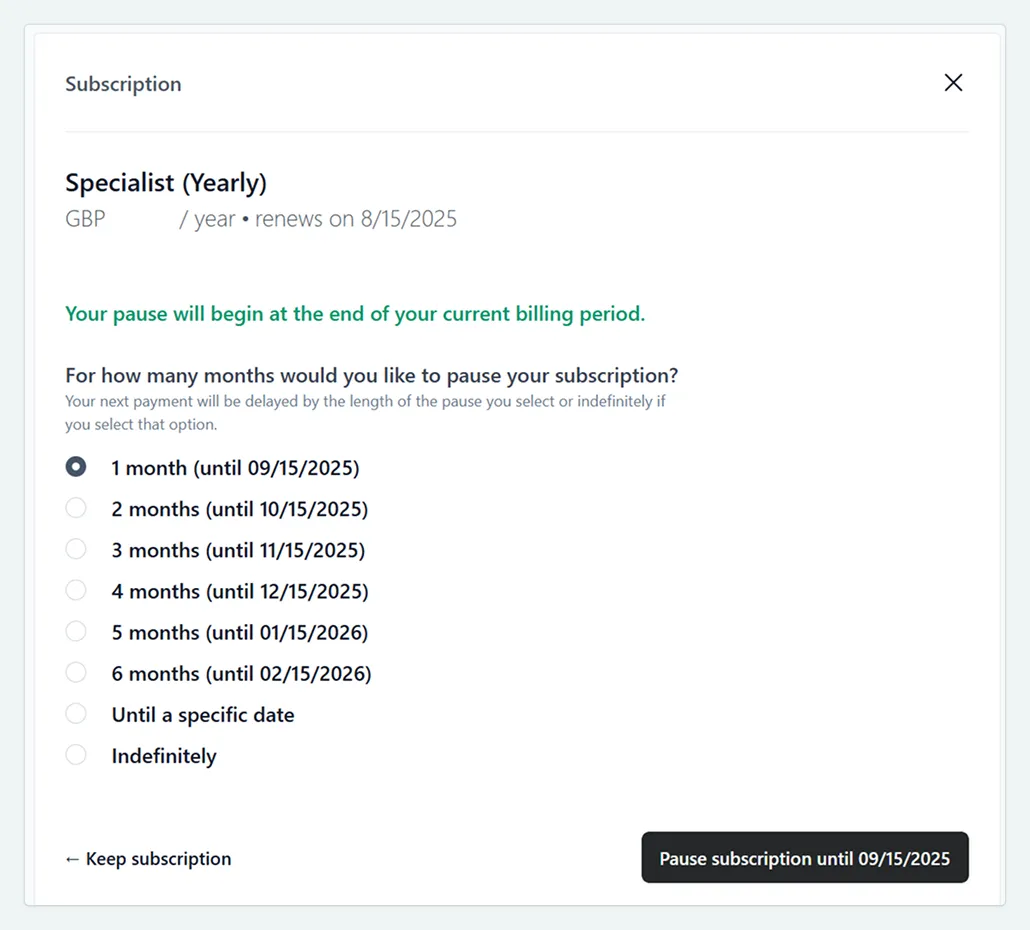The width and height of the screenshot is (1030, 930).
Task: Click the X icon to dismiss the dialog
Action: coord(953,83)
